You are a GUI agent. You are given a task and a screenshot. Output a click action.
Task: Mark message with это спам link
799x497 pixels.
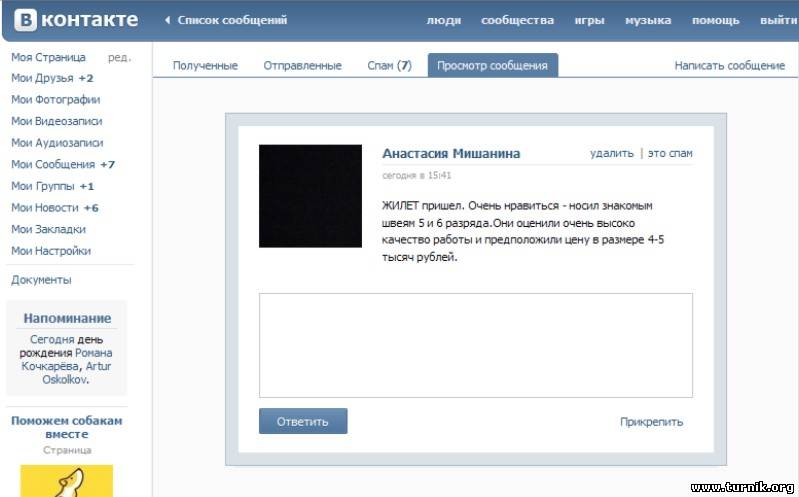point(670,154)
